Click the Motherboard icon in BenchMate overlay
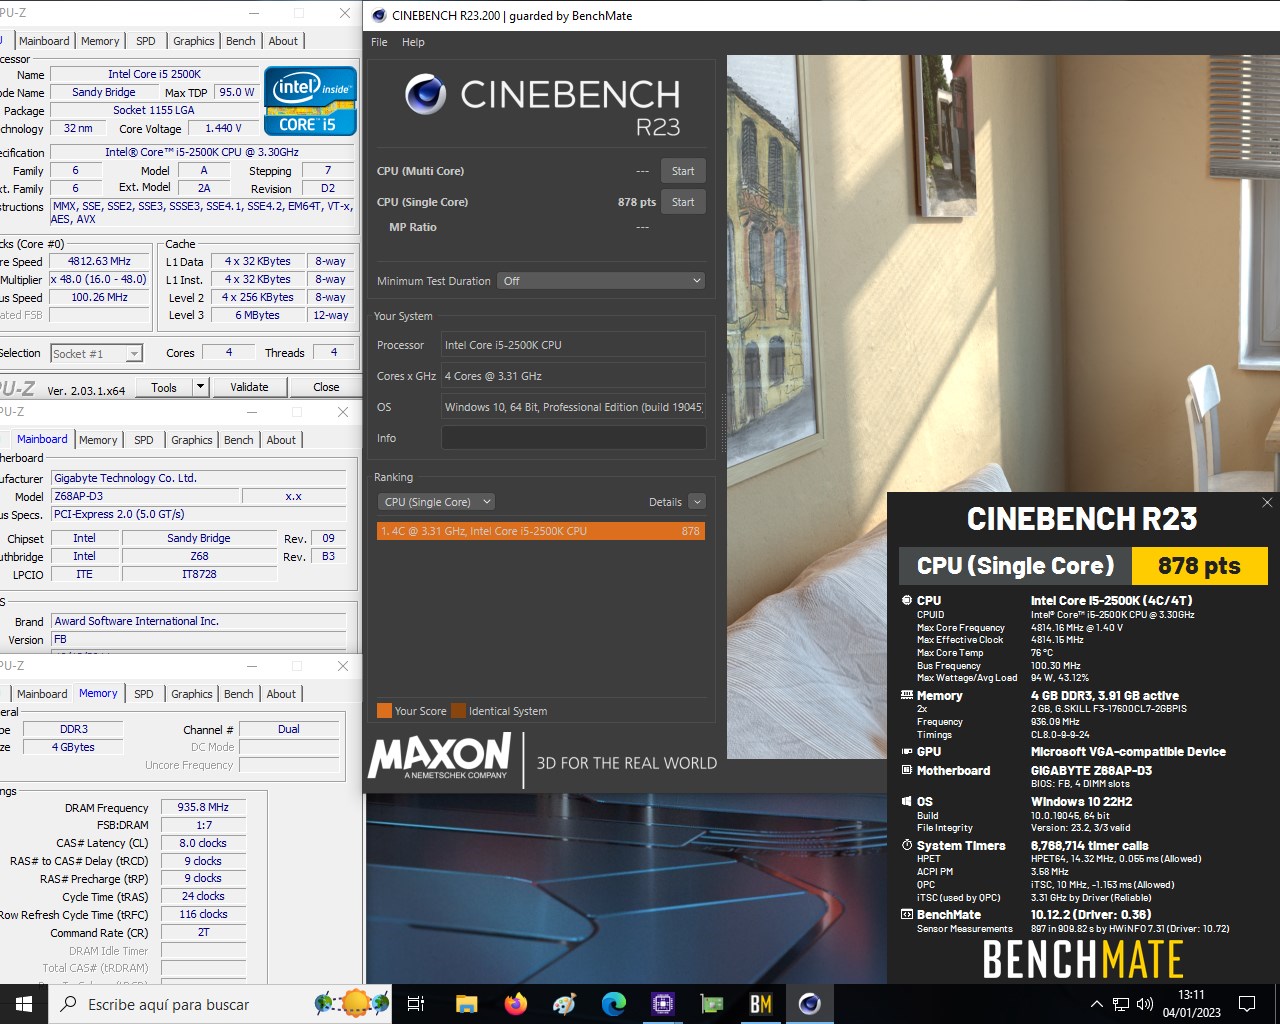The height and width of the screenshot is (1024, 1280). coord(907,770)
